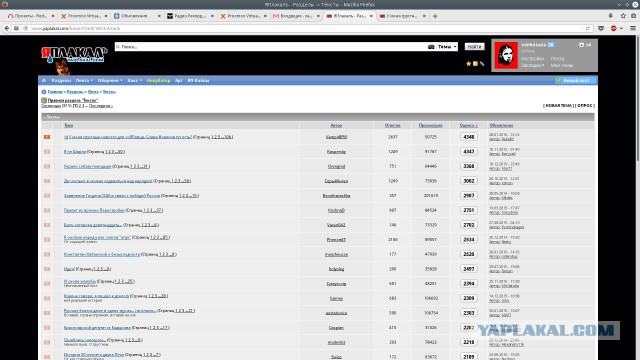Open Почта in the profile box
Viewport: 640px width, 360px height.
tap(557, 59)
